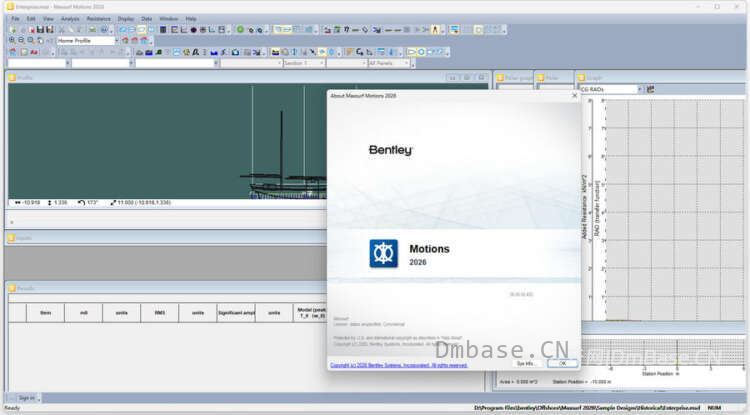
Task: Click the blue globe icon in third toolbar row
Action: [332, 52]
